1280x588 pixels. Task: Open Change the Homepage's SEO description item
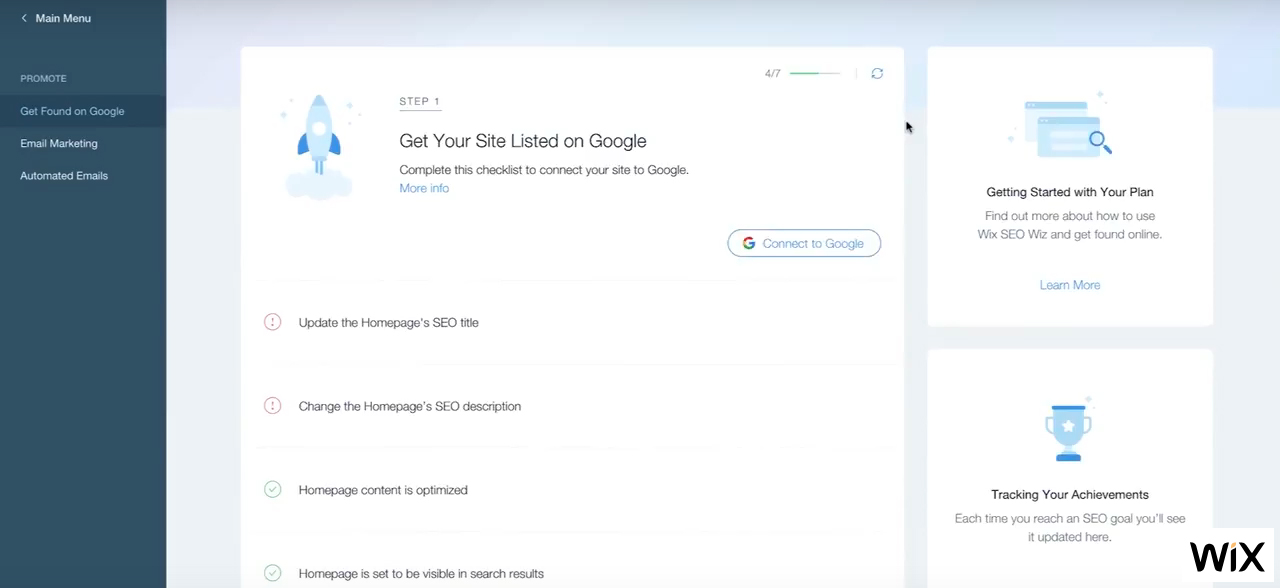point(410,406)
